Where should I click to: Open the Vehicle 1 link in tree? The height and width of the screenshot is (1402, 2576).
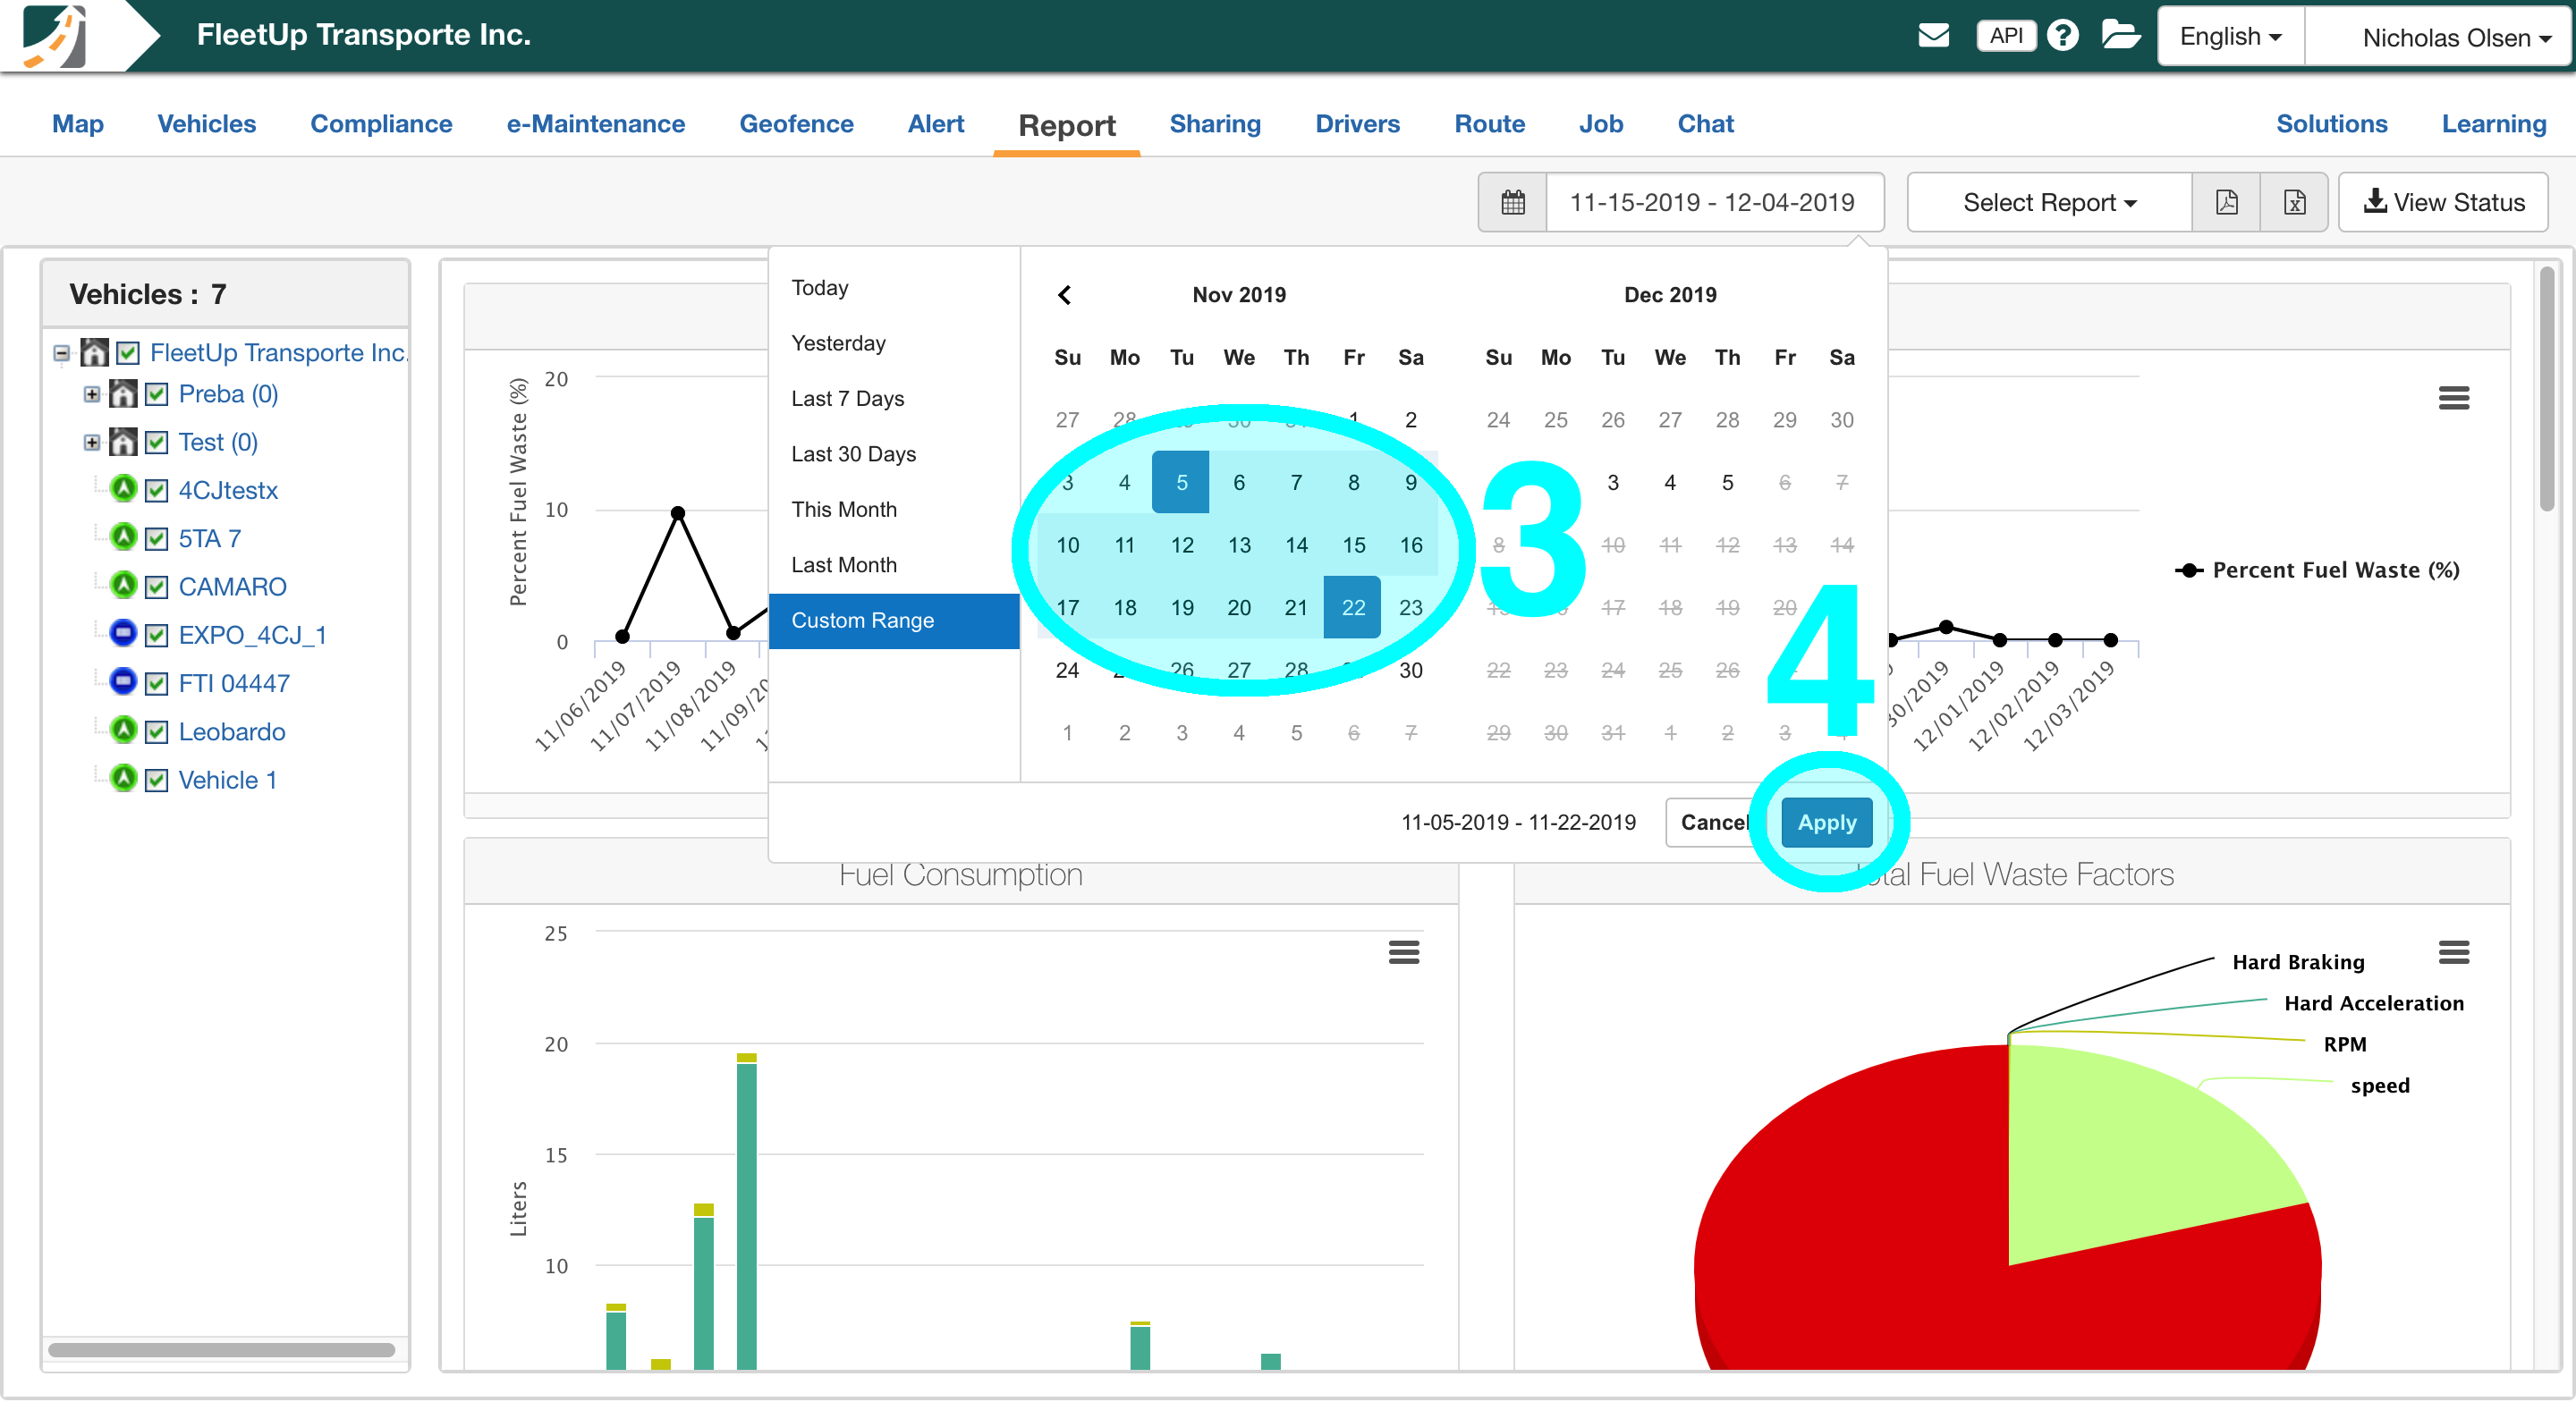click(x=228, y=780)
